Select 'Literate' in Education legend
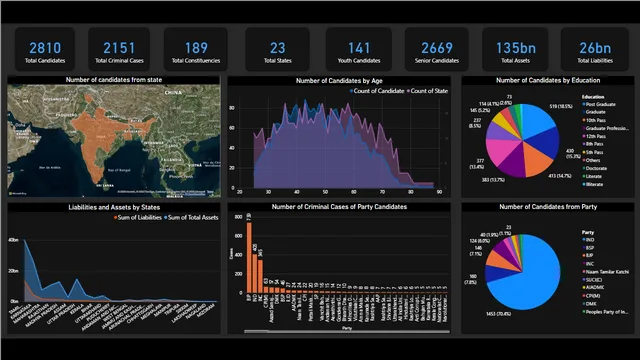Screen dimensions: 640x360 (592, 176)
